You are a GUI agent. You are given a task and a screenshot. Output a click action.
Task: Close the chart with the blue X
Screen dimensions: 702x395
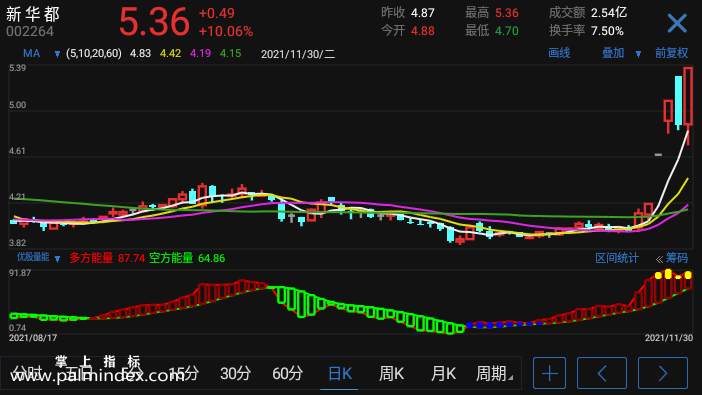(x=677, y=23)
